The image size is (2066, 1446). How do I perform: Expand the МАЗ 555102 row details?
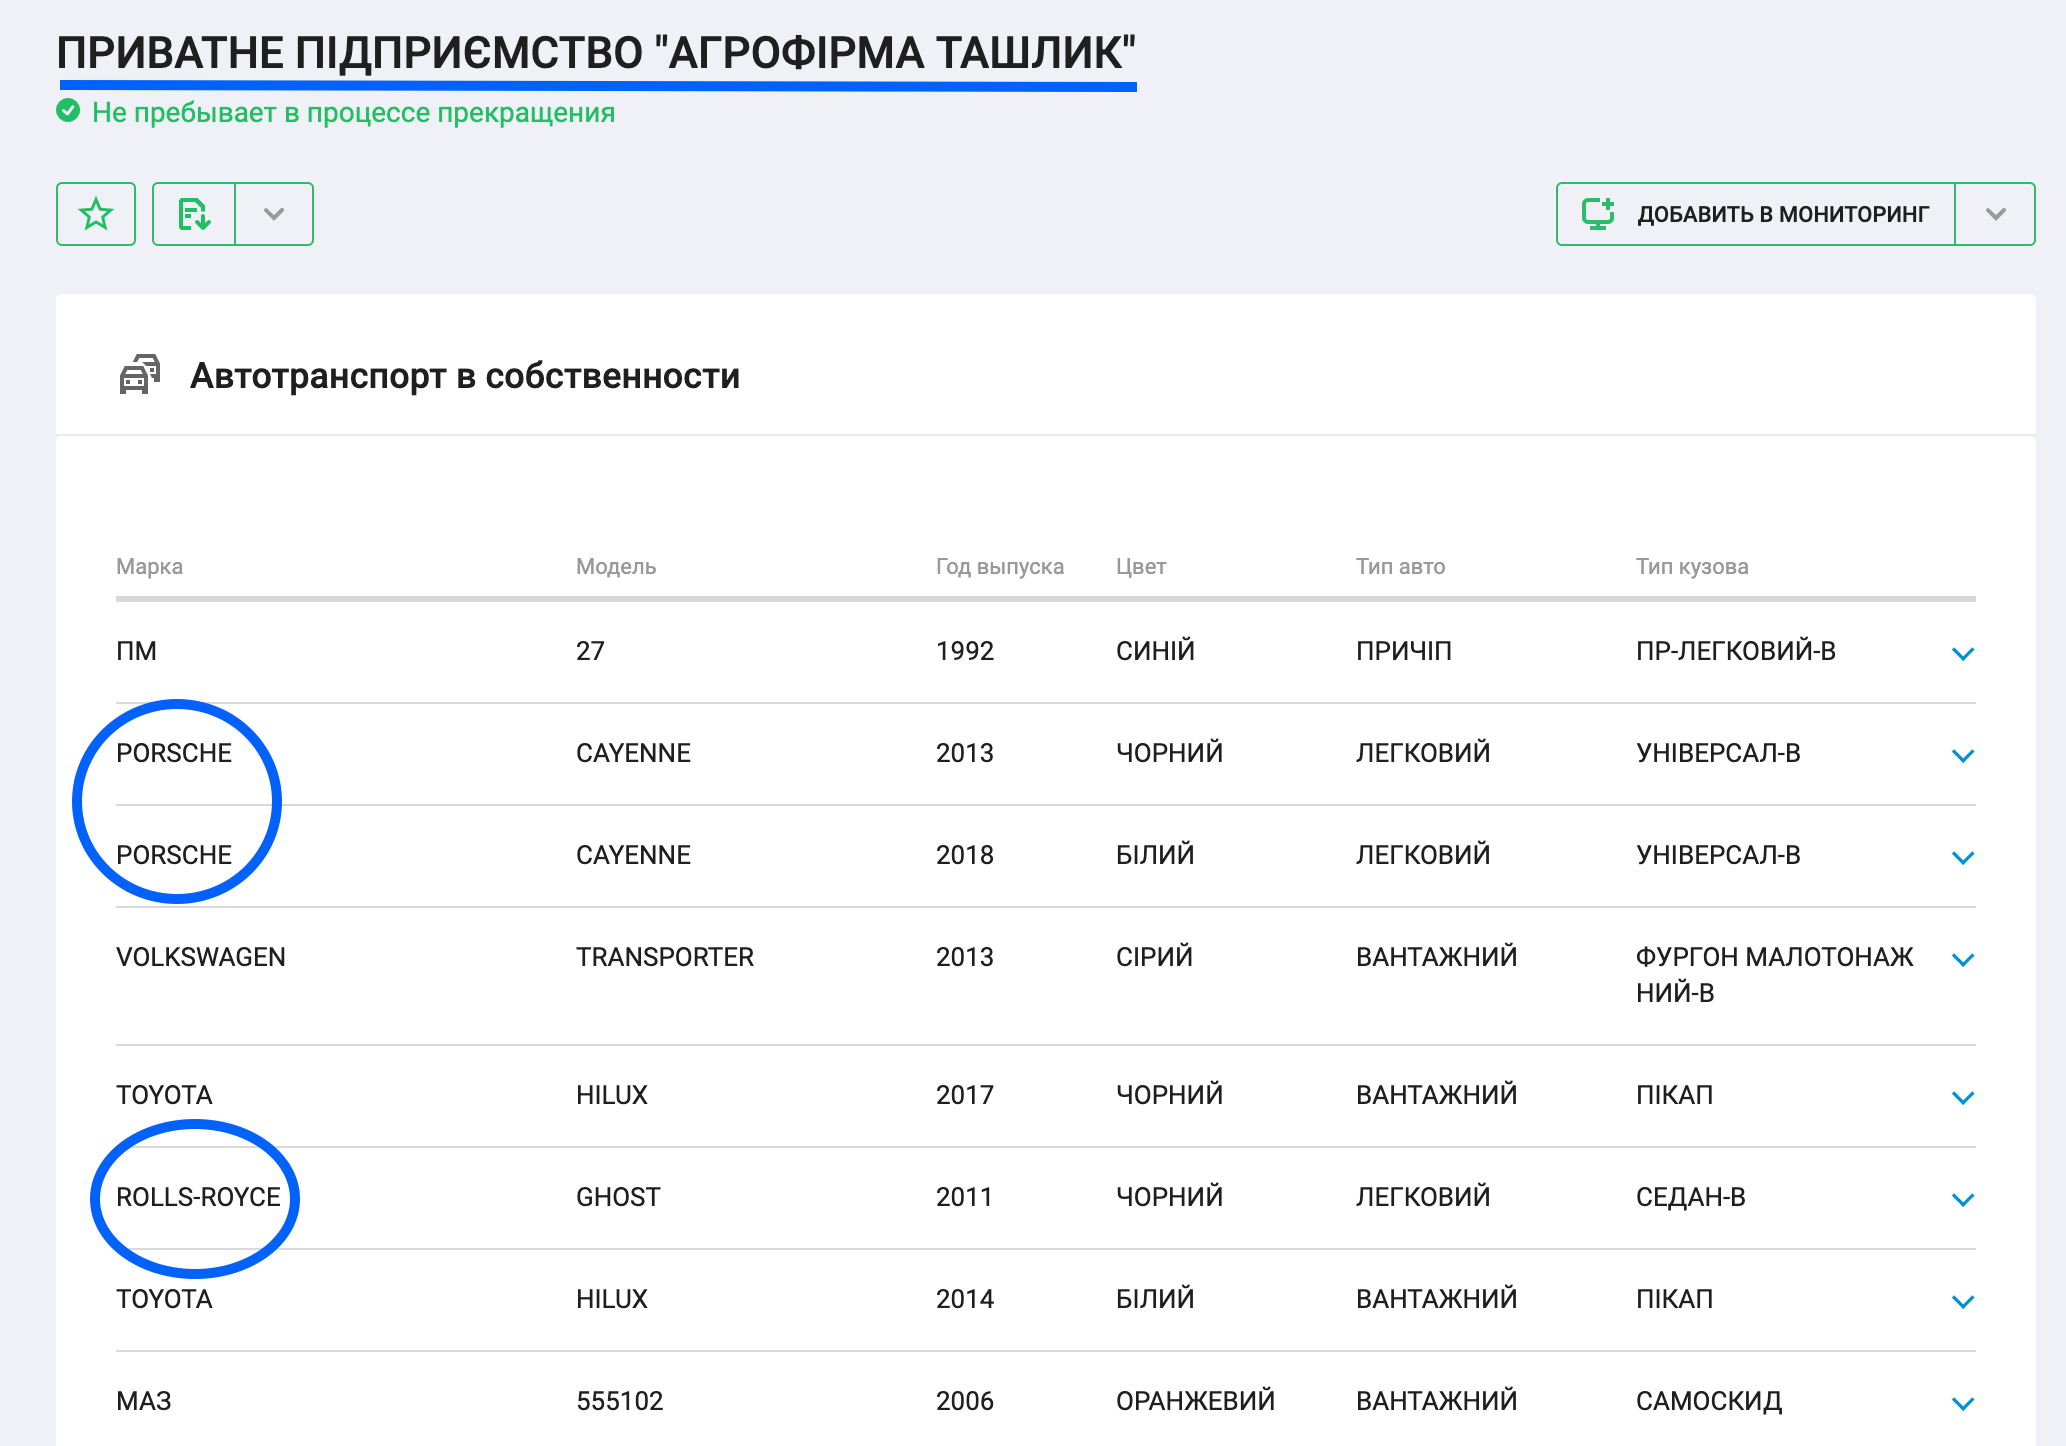pyautogui.click(x=1962, y=1403)
